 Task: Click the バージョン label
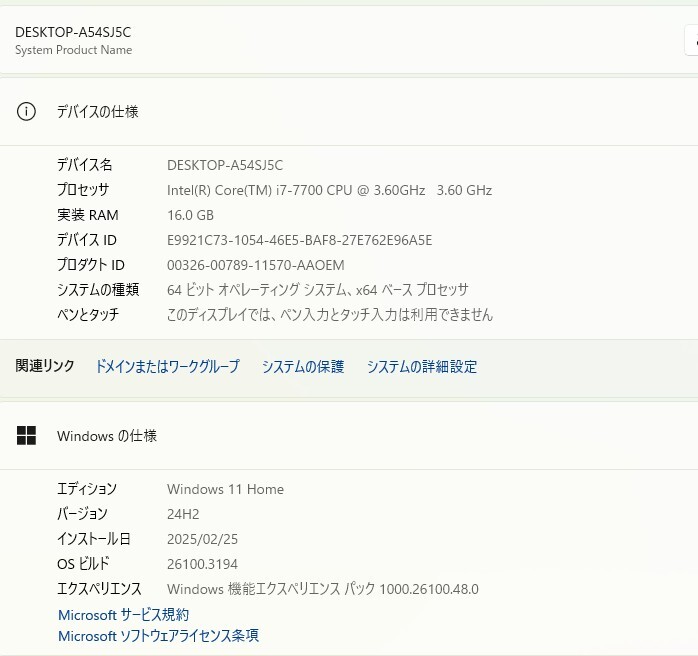pyautogui.click(x=82, y=514)
